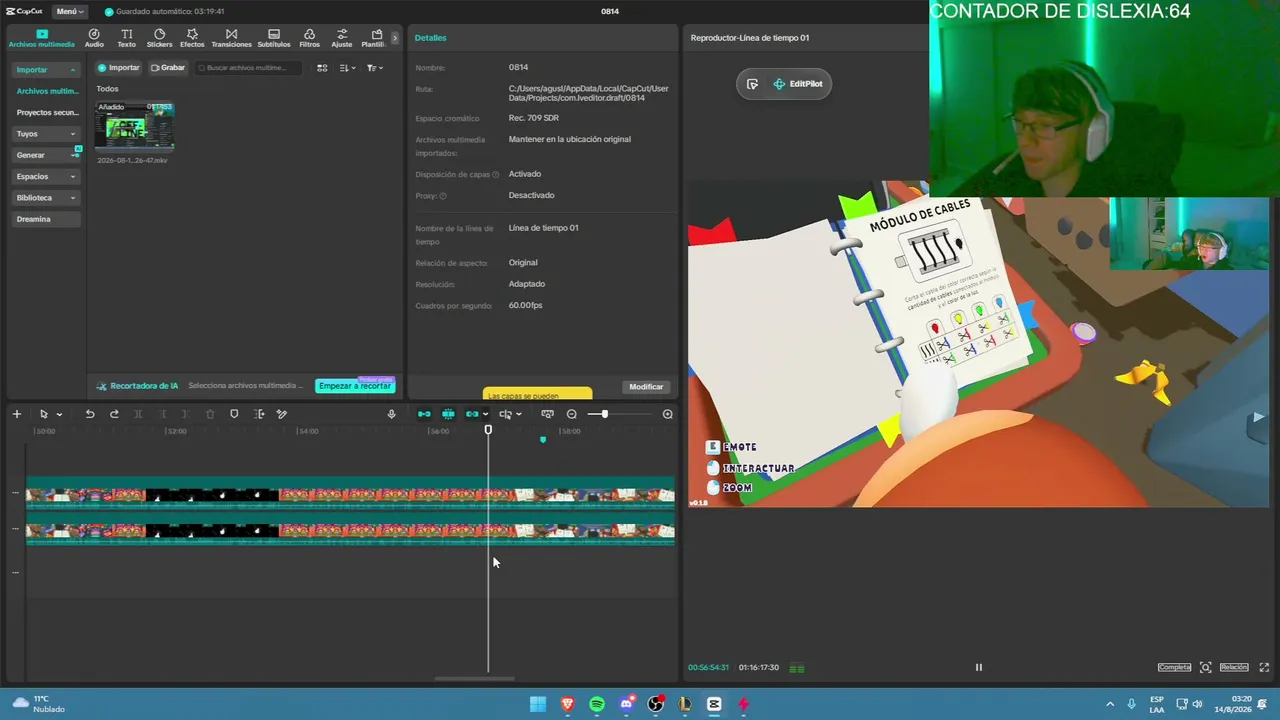Zoom in the timeline
Image resolution: width=1280 pixels, height=720 pixels.
[x=667, y=414]
